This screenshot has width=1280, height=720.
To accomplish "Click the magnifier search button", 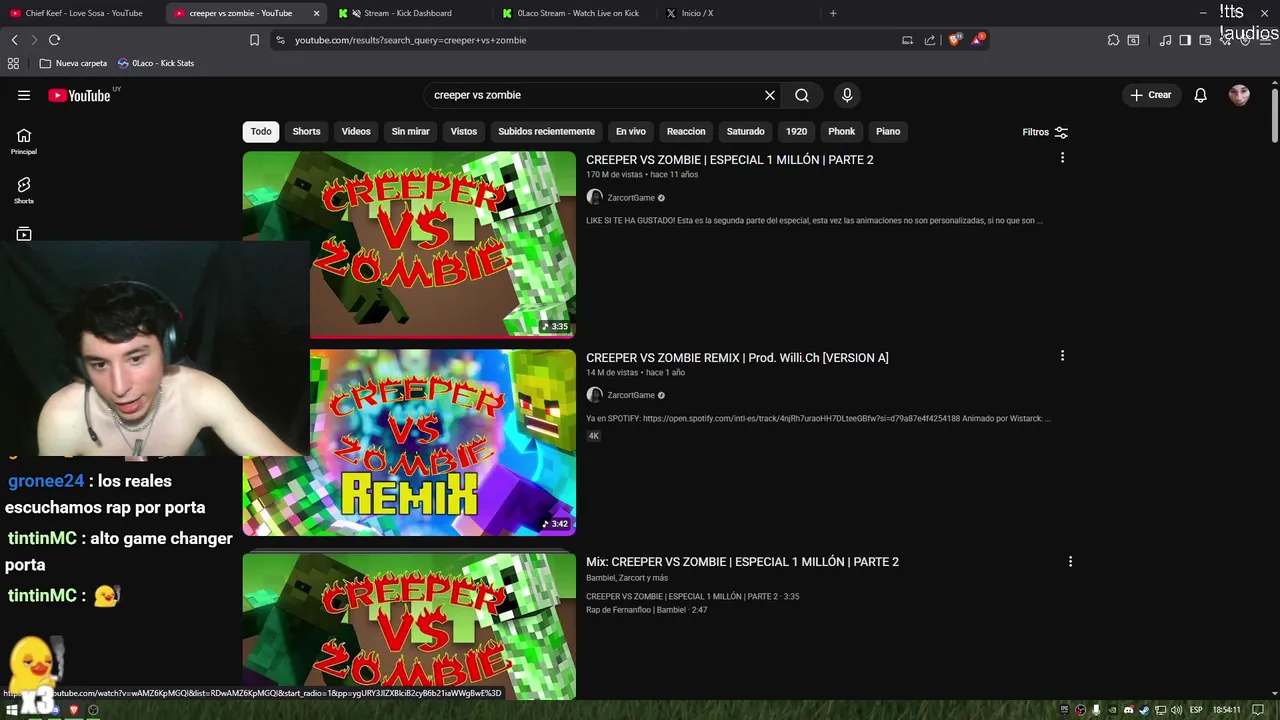I will 802,95.
